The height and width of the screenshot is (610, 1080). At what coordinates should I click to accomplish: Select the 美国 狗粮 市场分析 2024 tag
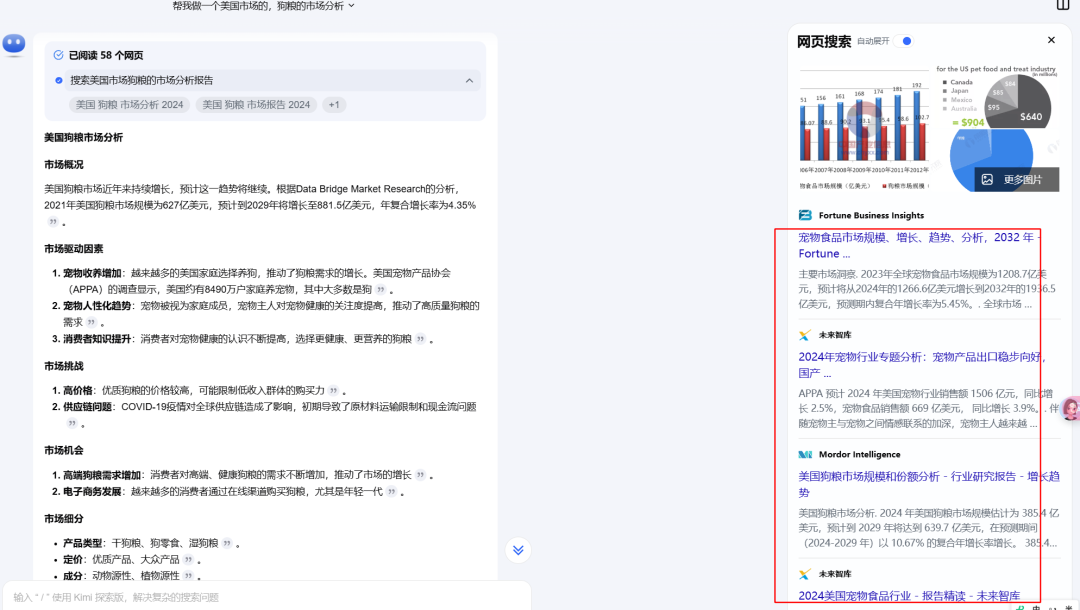tap(129, 104)
